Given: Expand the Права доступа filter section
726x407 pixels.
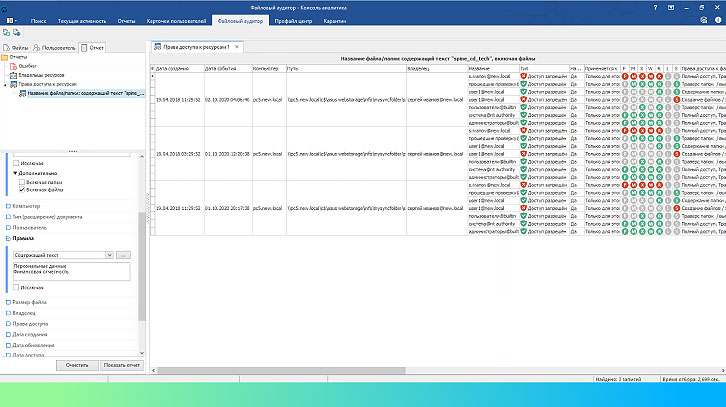Looking at the screenshot, I should pos(8,324).
